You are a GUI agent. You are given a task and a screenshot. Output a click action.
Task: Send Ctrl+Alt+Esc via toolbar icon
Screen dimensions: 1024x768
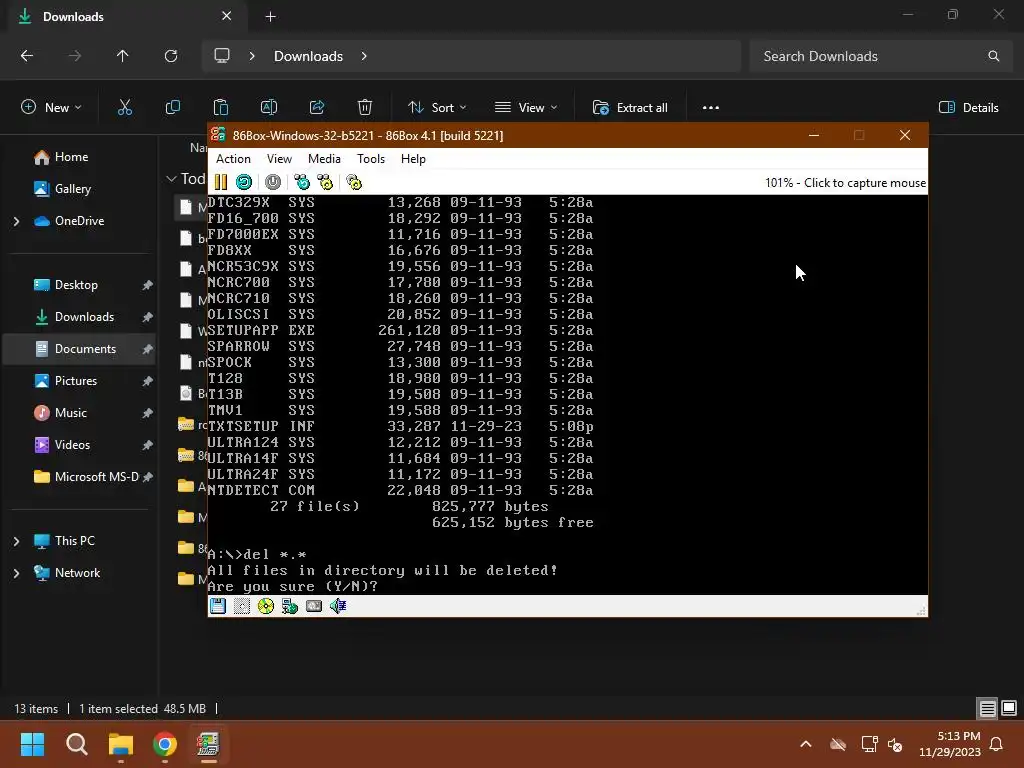point(325,182)
